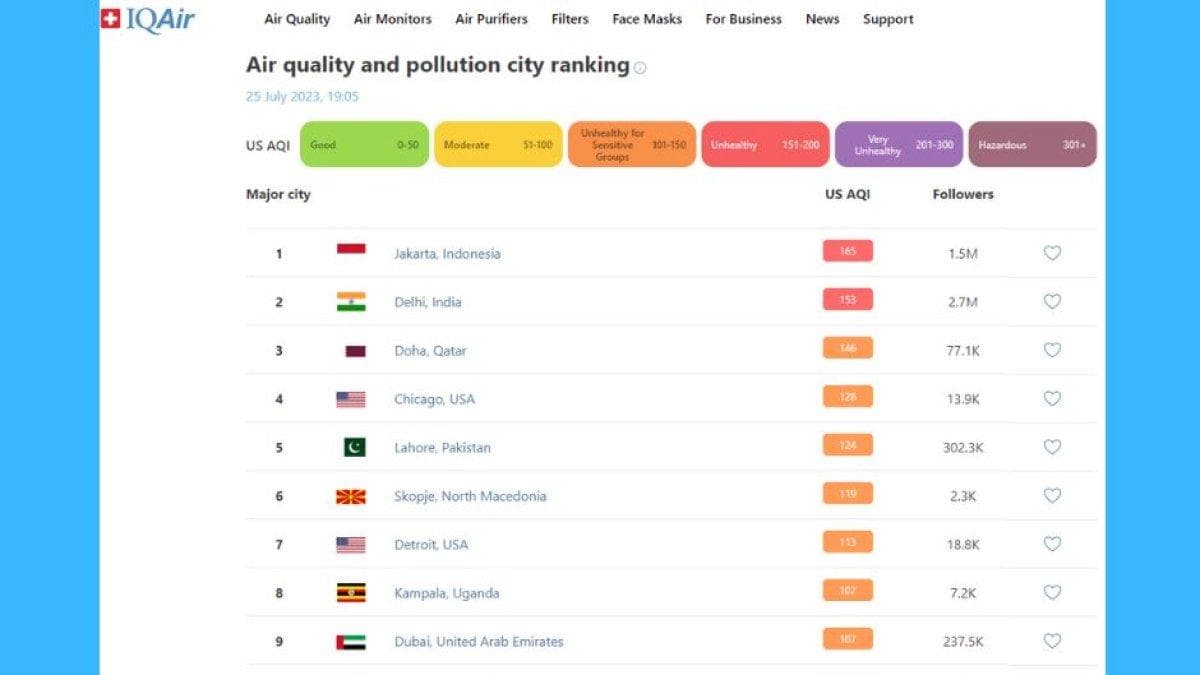The width and height of the screenshot is (1200, 675).
Task: Favorite Skopje, North Macedonia with the heart icon
Action: click(1052, 495)
